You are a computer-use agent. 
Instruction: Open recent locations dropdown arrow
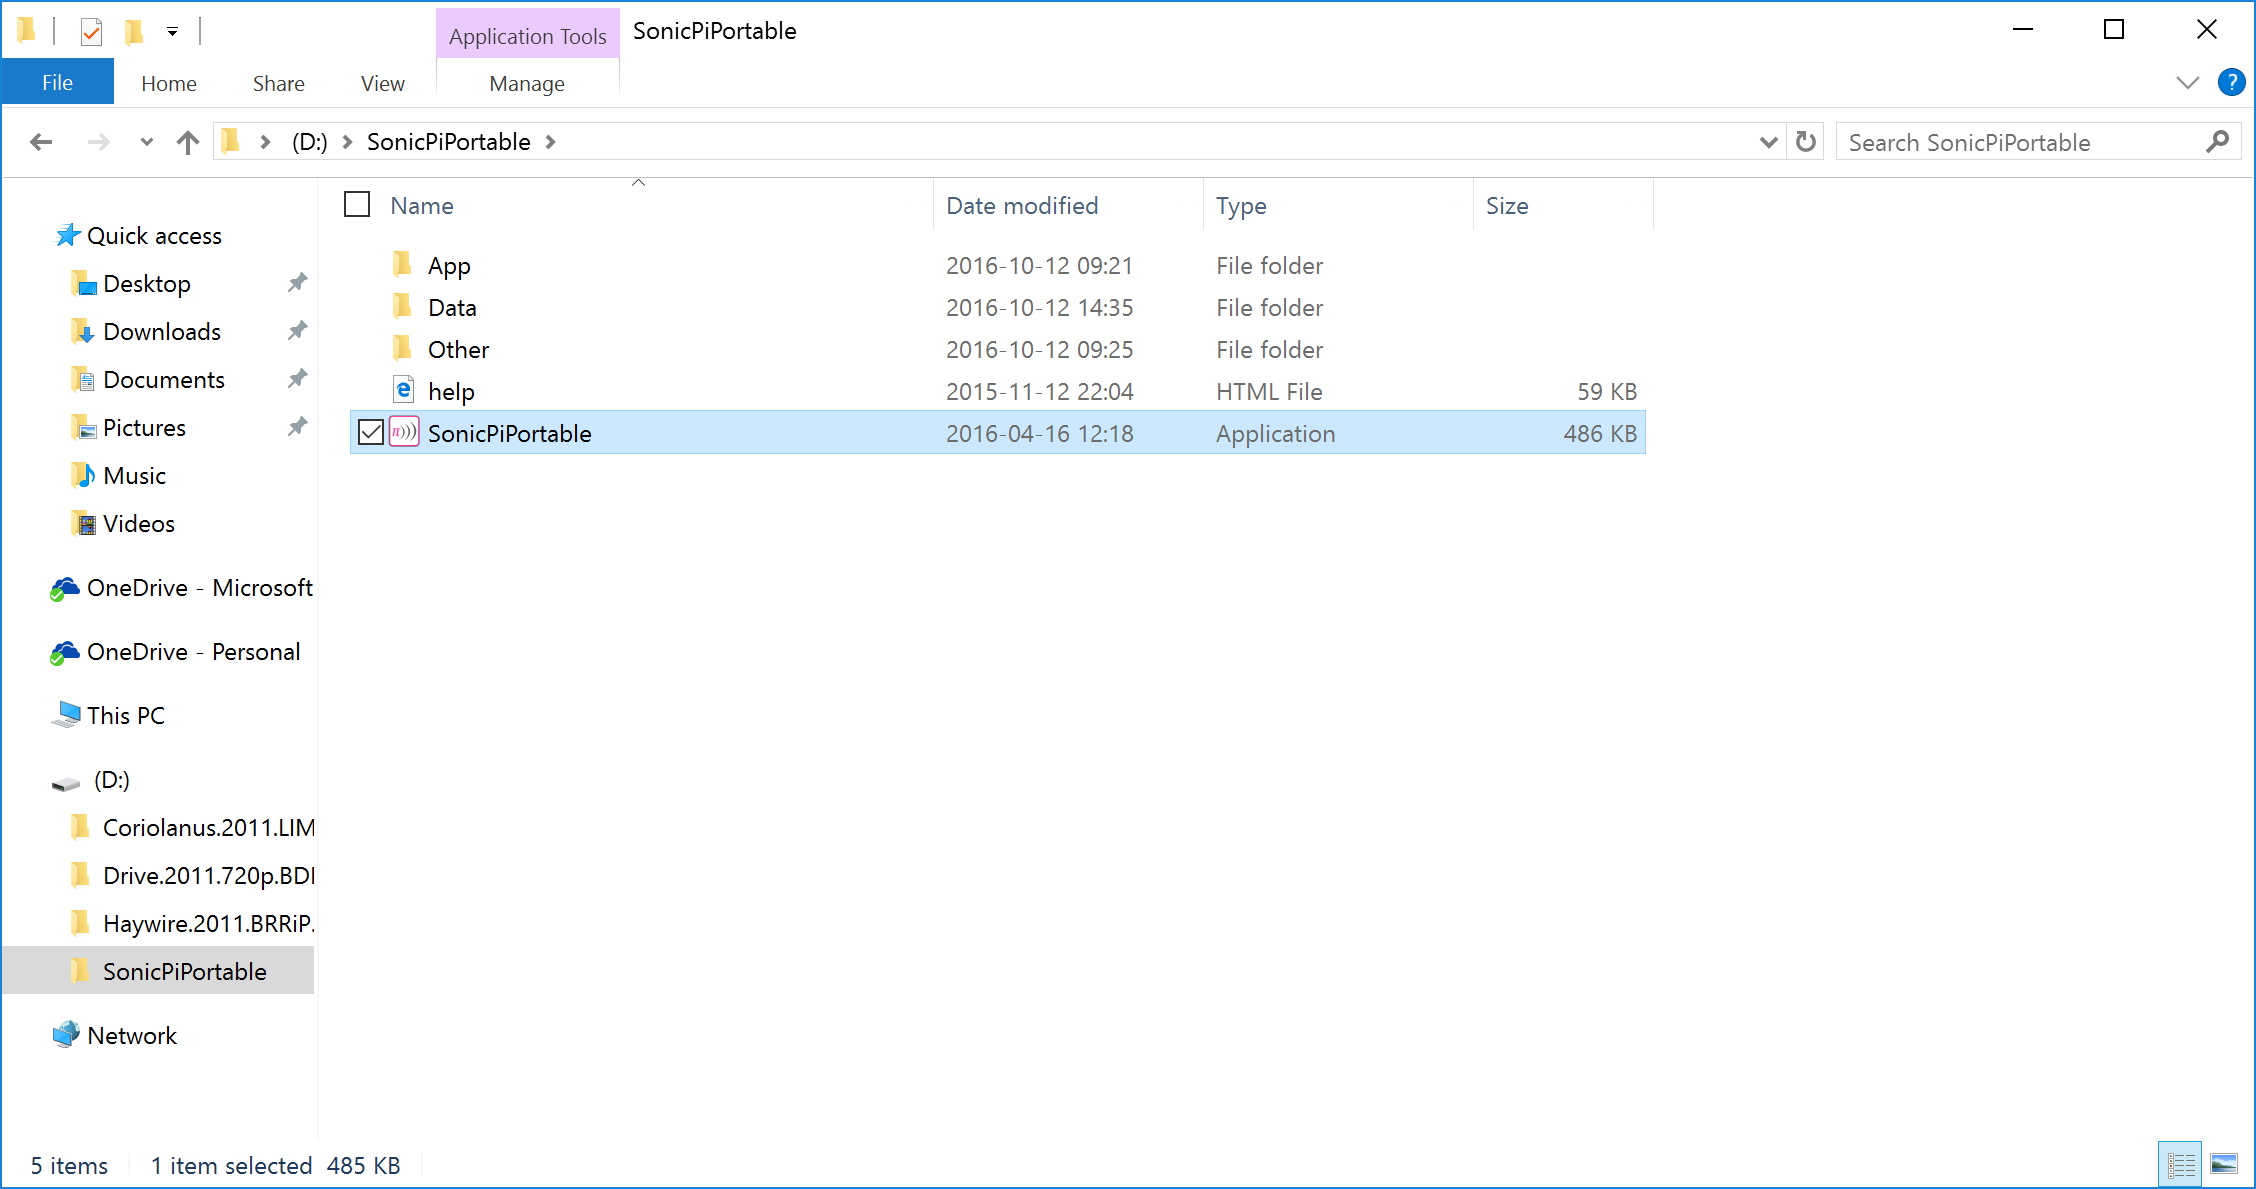(146, 142)
